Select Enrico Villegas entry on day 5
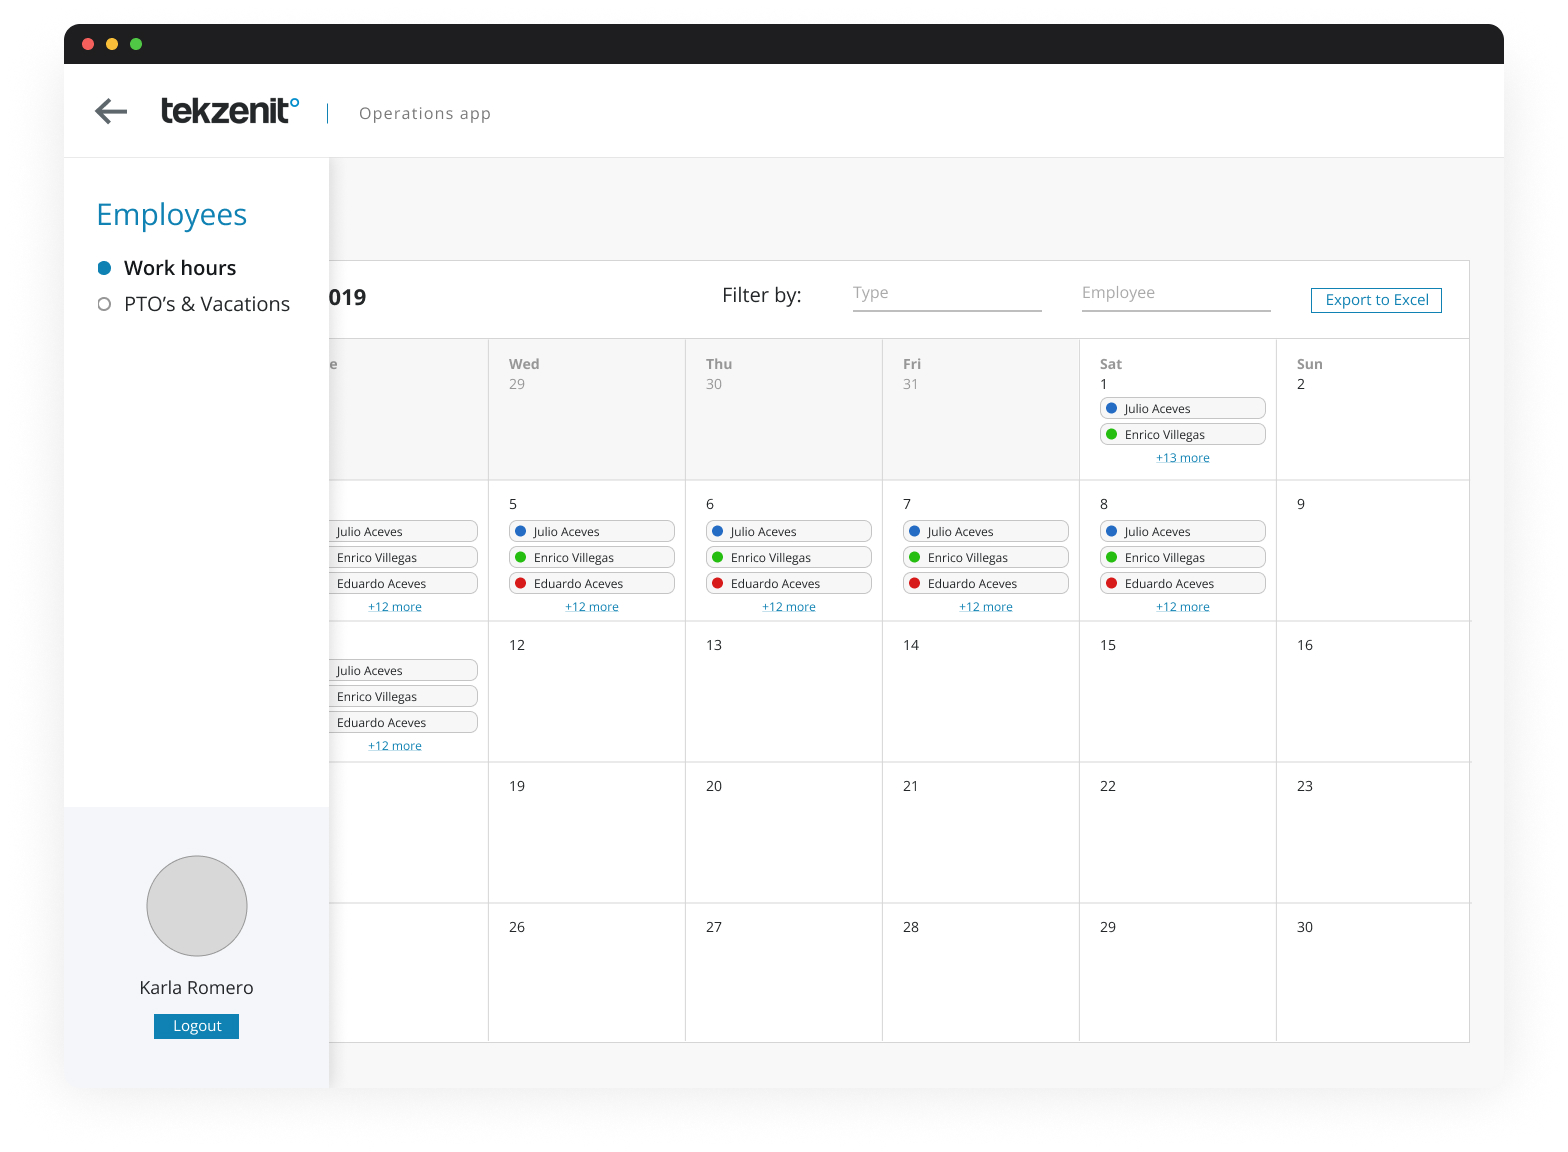Screen dimensions: 1568x1152 (592, 557)
